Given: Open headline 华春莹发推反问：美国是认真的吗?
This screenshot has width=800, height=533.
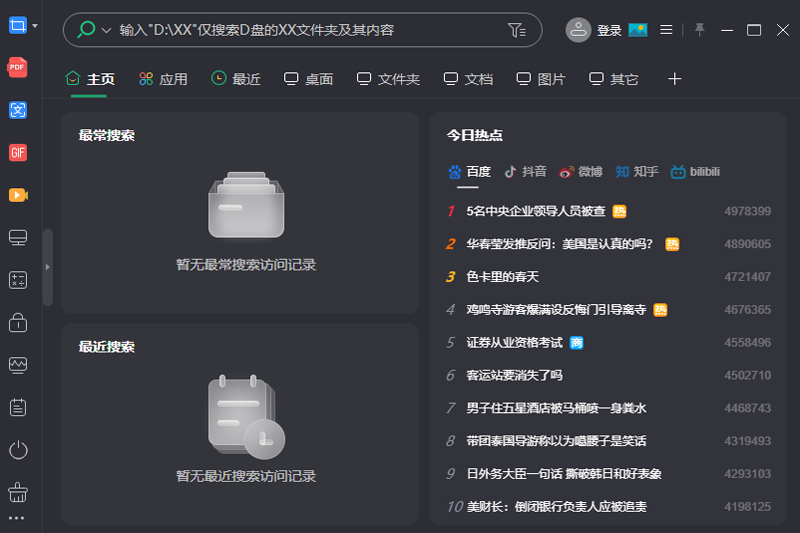Looking at the screenshot, I should (x=560, y=244).
